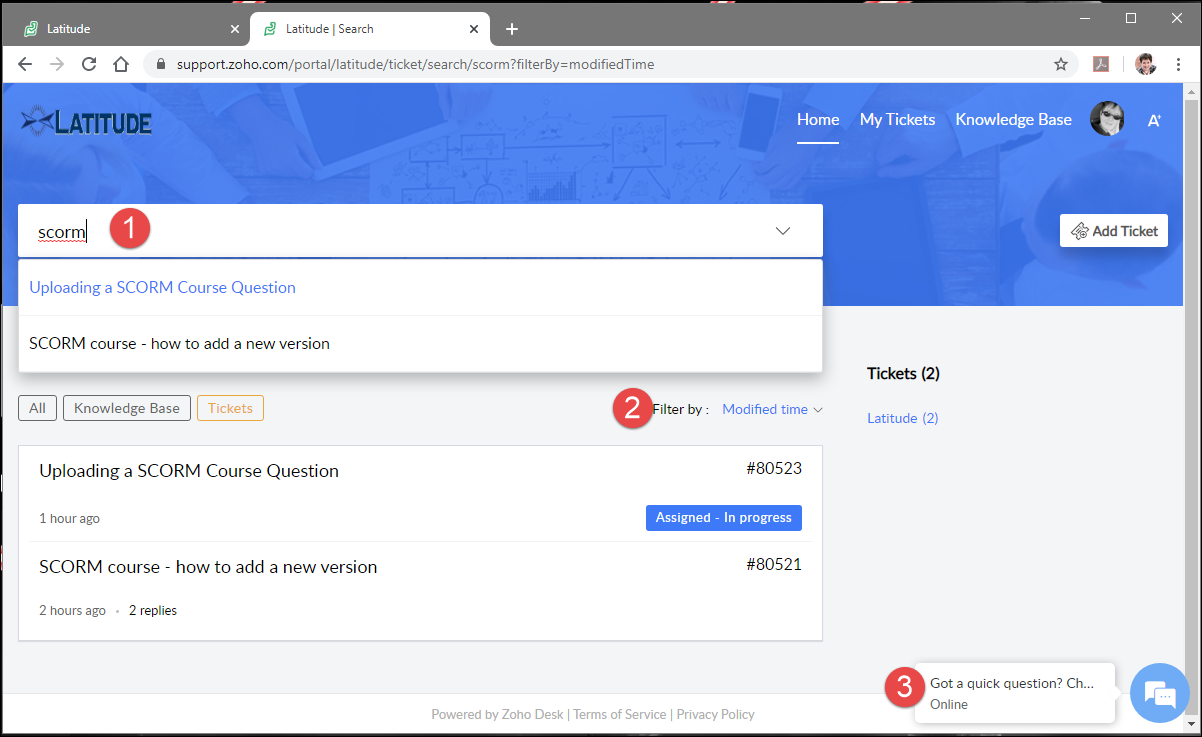The height and width of the screenshot is (737, 1202).
Task: Open Chrome's three-dot menu
Action: [x=1178, y=64]
